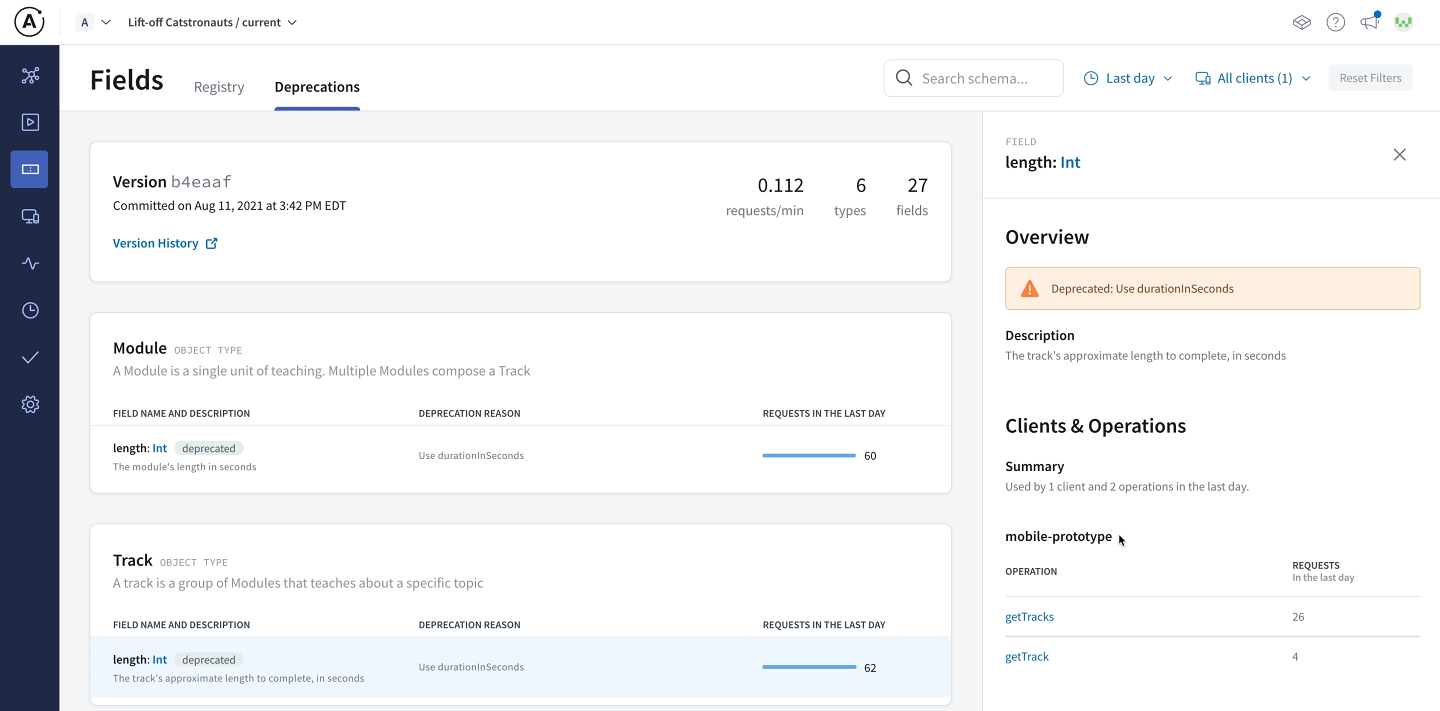
Task: Open the Graph explorer sidebar icon
Action: pyautogui.click(x=30, y=75)
